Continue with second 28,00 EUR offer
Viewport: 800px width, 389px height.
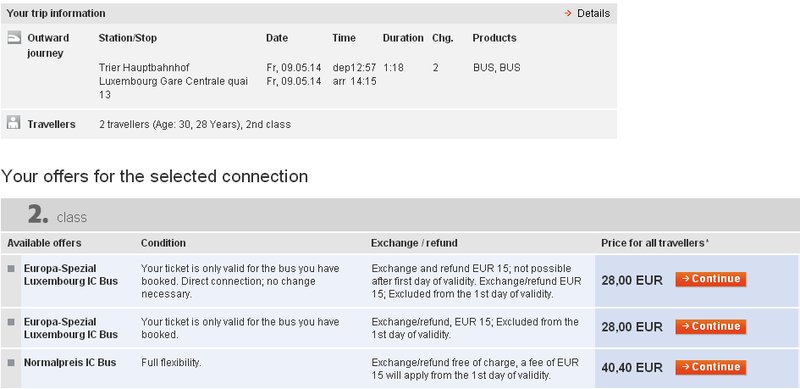click(x=711, y=327)
